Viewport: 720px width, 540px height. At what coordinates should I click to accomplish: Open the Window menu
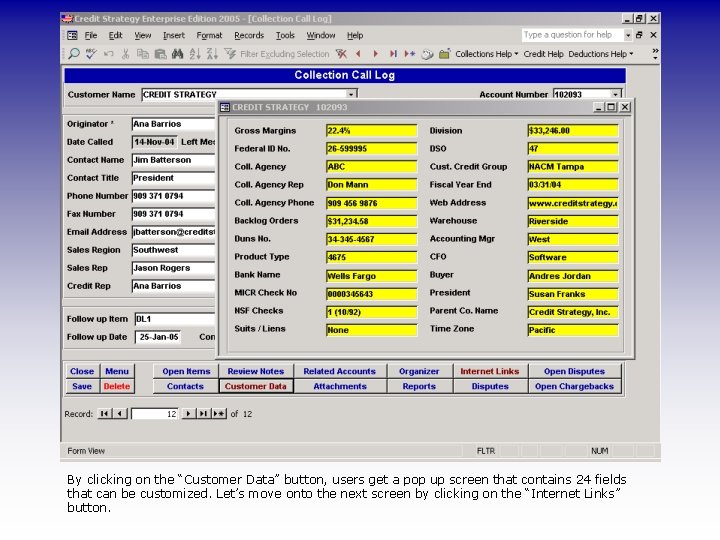tap(321, 35)
